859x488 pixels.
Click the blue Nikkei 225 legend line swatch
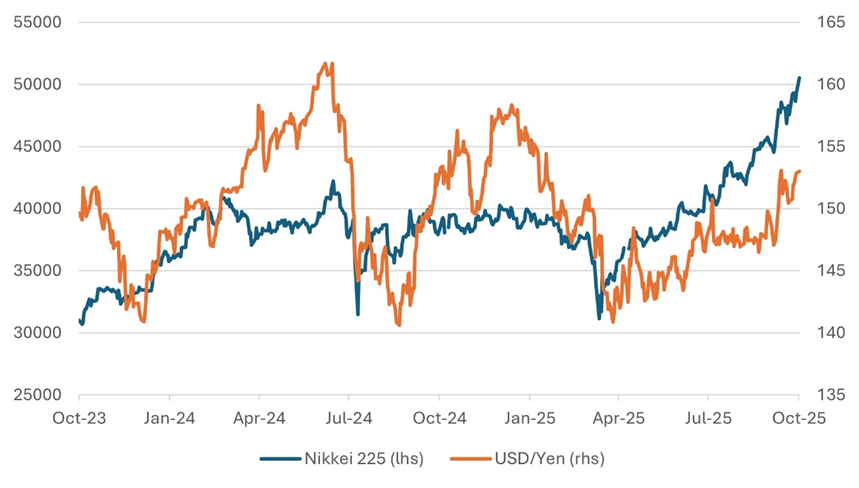[x=279, y=459]
